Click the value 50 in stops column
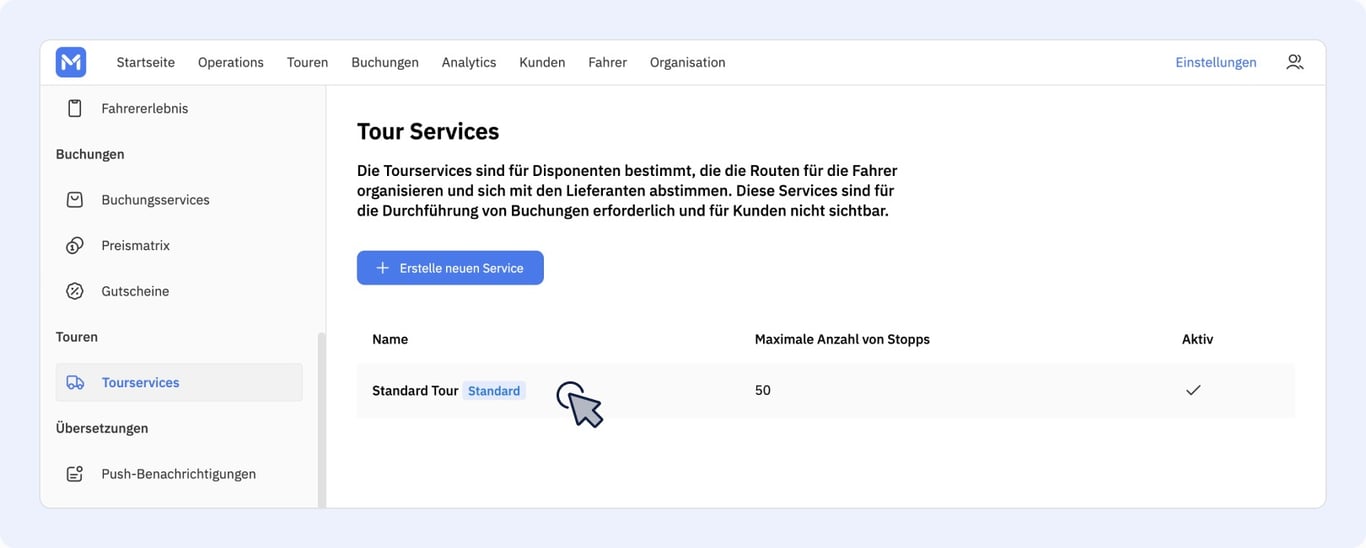Image resolution: width=1366 pixels, height=548 pixels. point(763,391)
